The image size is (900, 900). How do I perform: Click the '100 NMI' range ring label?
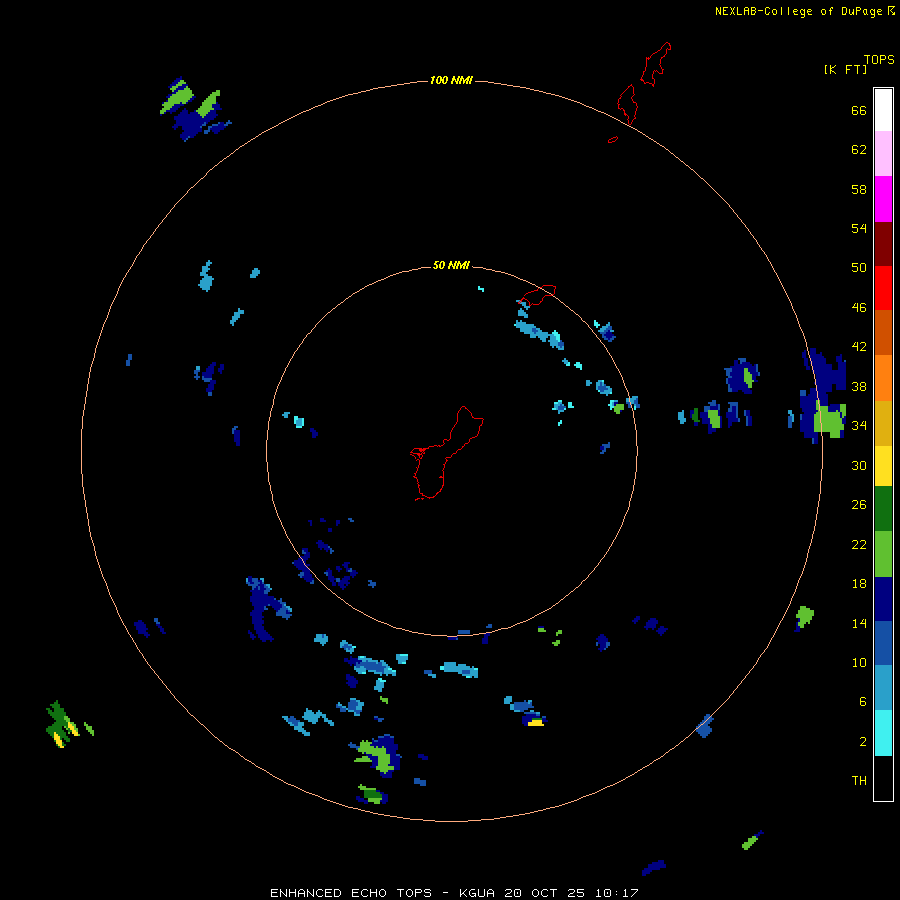point(451,80)
